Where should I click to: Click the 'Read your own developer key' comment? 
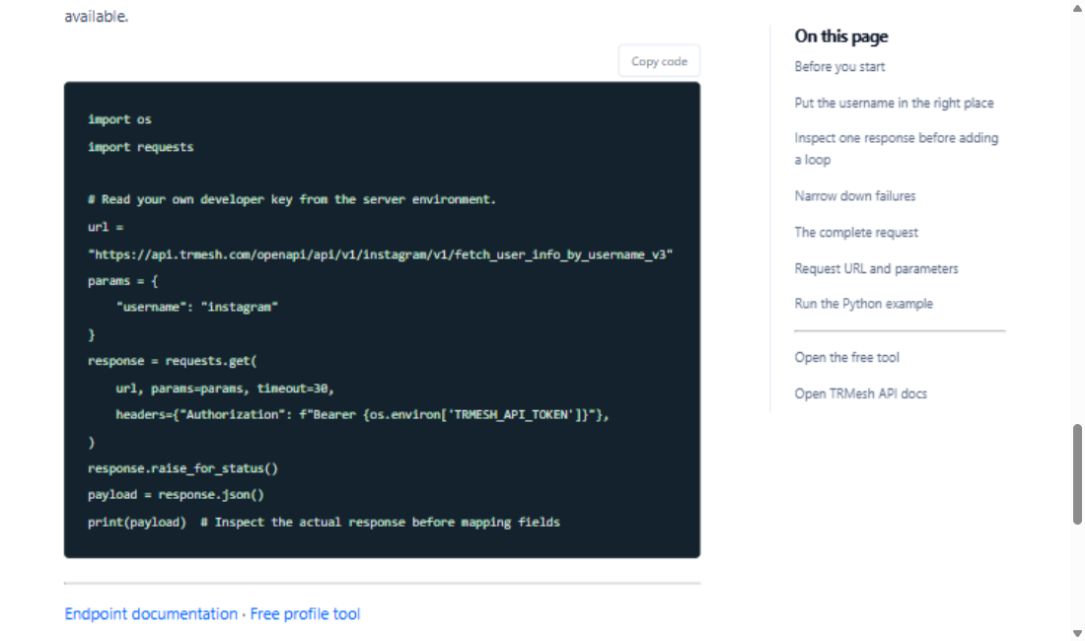coord(291,199)
